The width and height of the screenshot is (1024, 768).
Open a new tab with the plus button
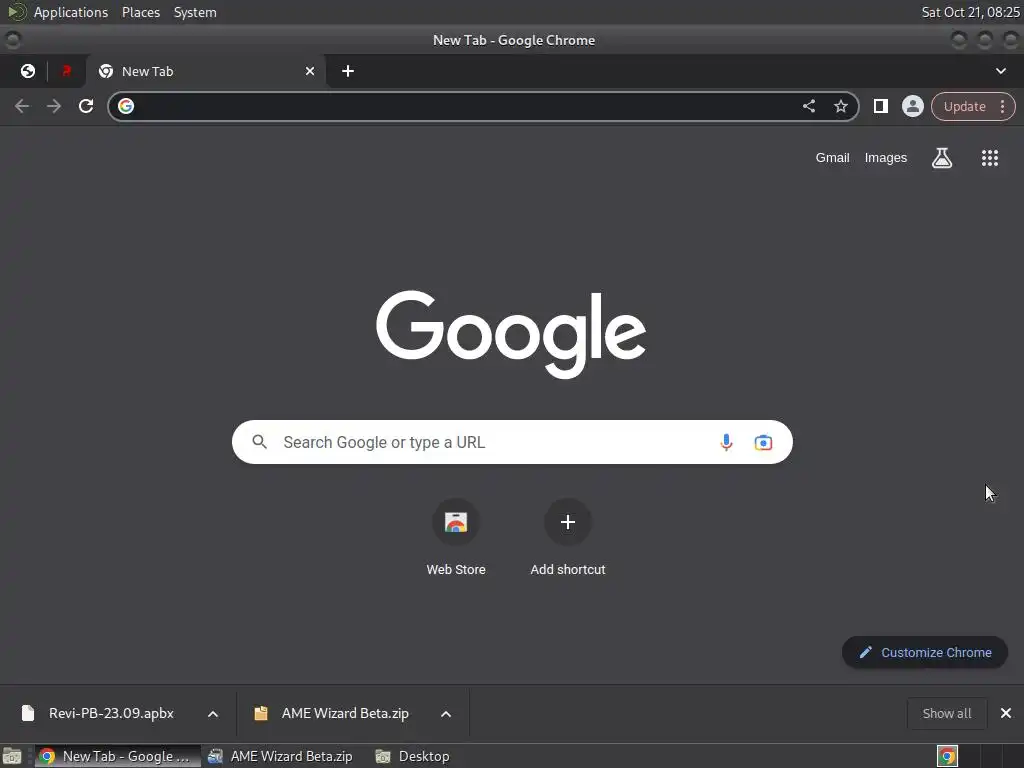[348, 71]
